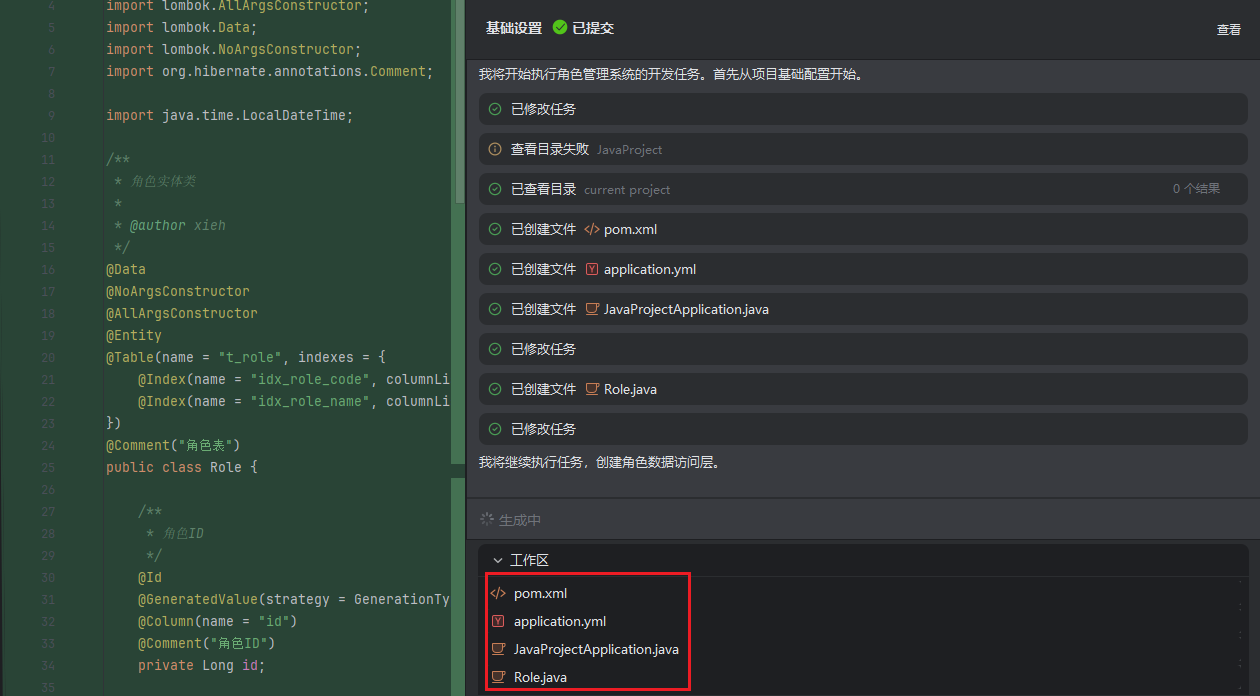Screen dimensions: 1260x696
Task: Click the Java icon beside JavaProjectApplication.java in 工作区
Action: point(498,649)
